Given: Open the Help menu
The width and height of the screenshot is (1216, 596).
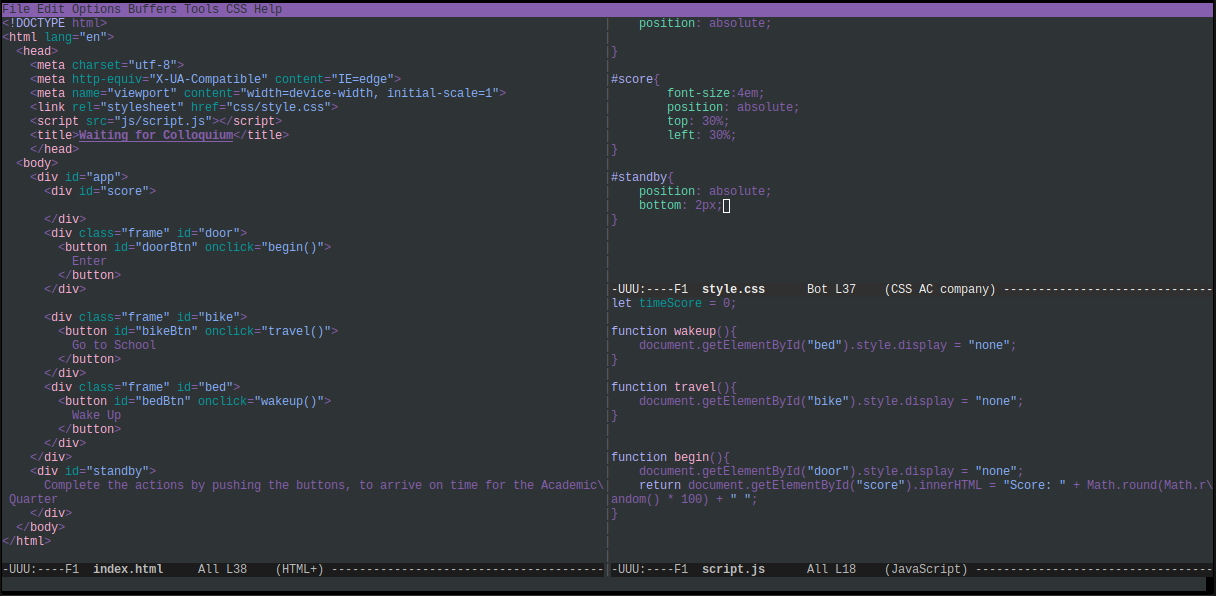Looking at the screenshot, I should point(268,9).
